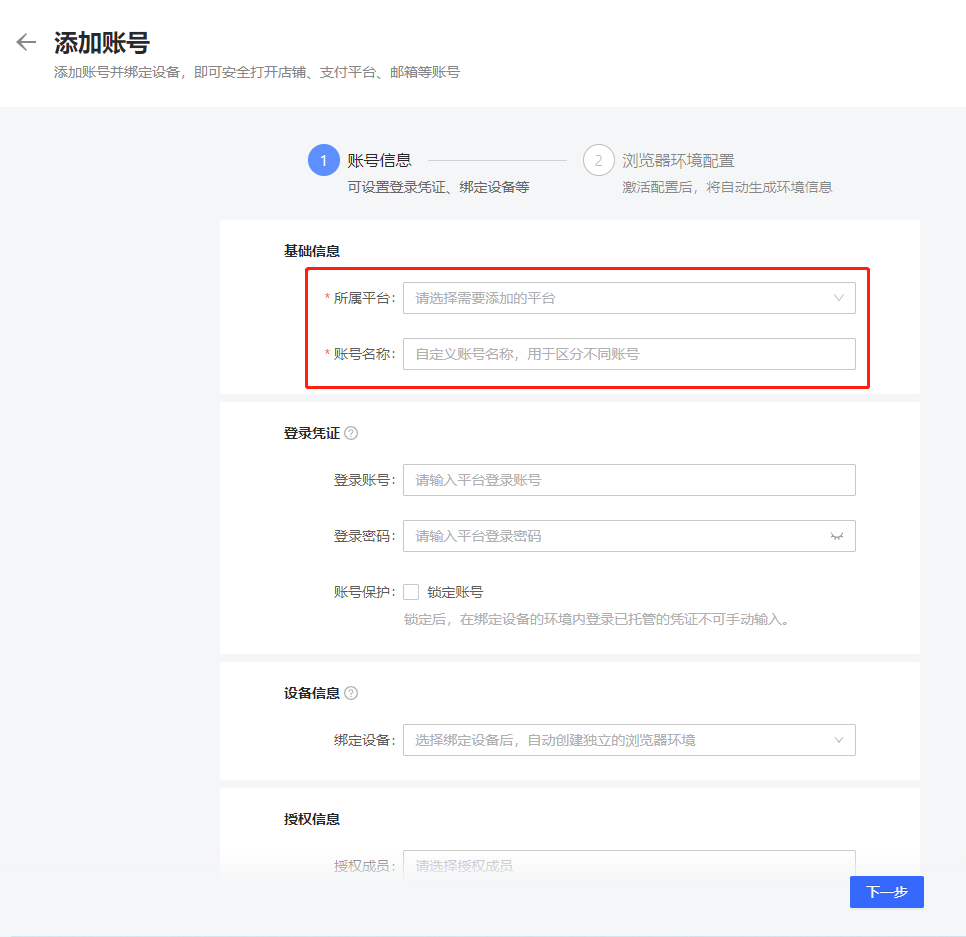The width and height of the screenshot is (966, 937).
Task: Click hint text starting with 锁定后
Action: pos(596,619)
